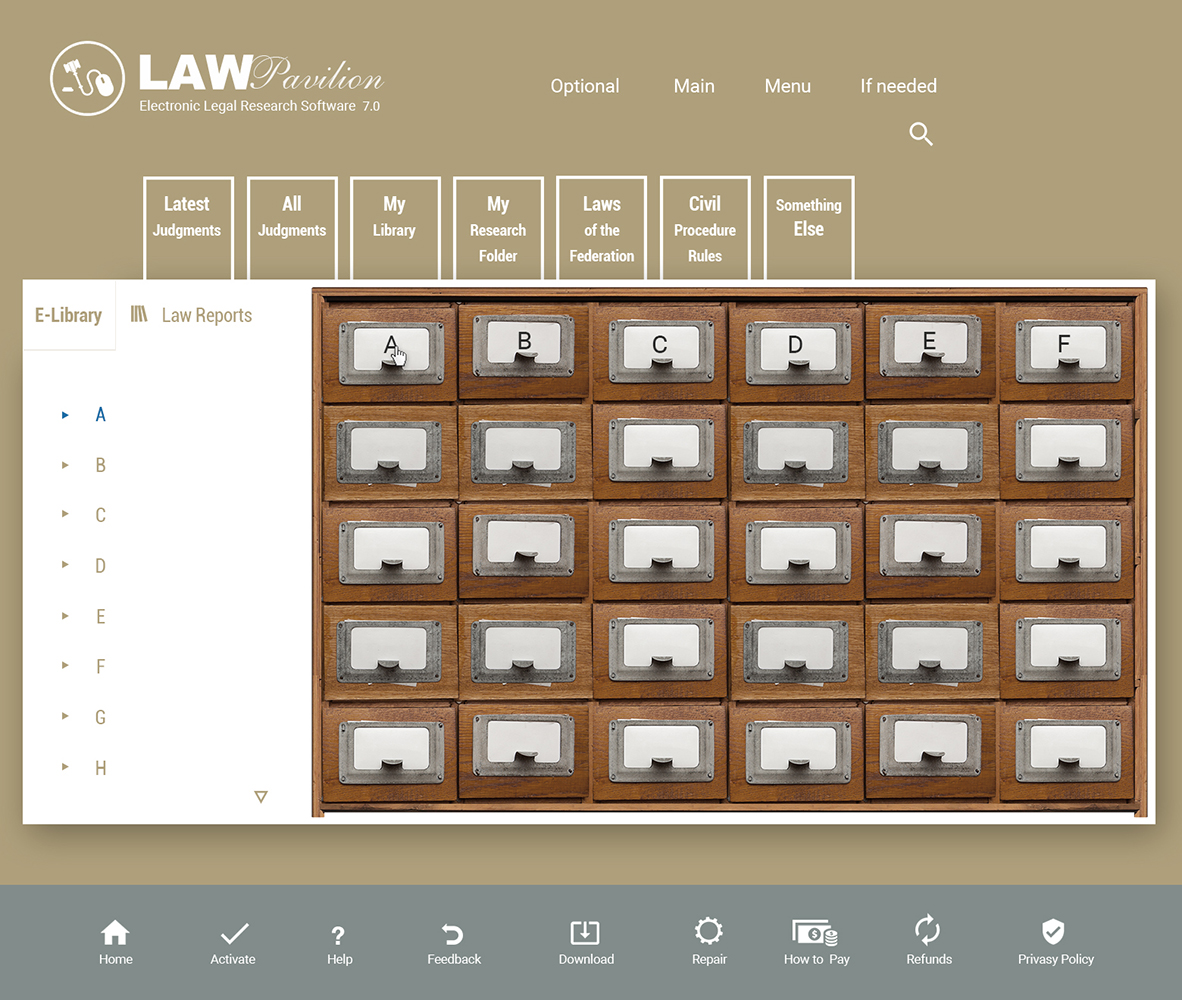The height and width of the screenshot is (1000, 1182).
Task: Expand the G tree item arrow
Action: pyautogui.click(x=65, y=716)
